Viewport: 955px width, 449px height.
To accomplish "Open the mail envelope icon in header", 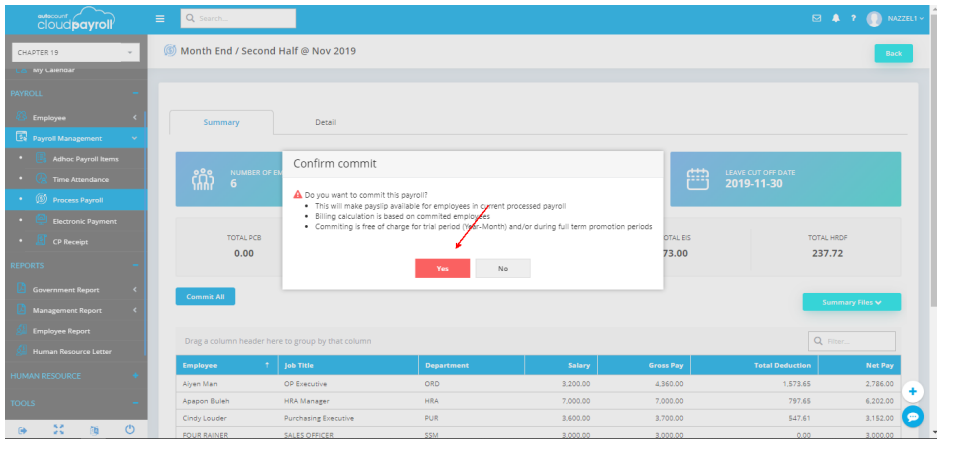I will tap(816, 18).
